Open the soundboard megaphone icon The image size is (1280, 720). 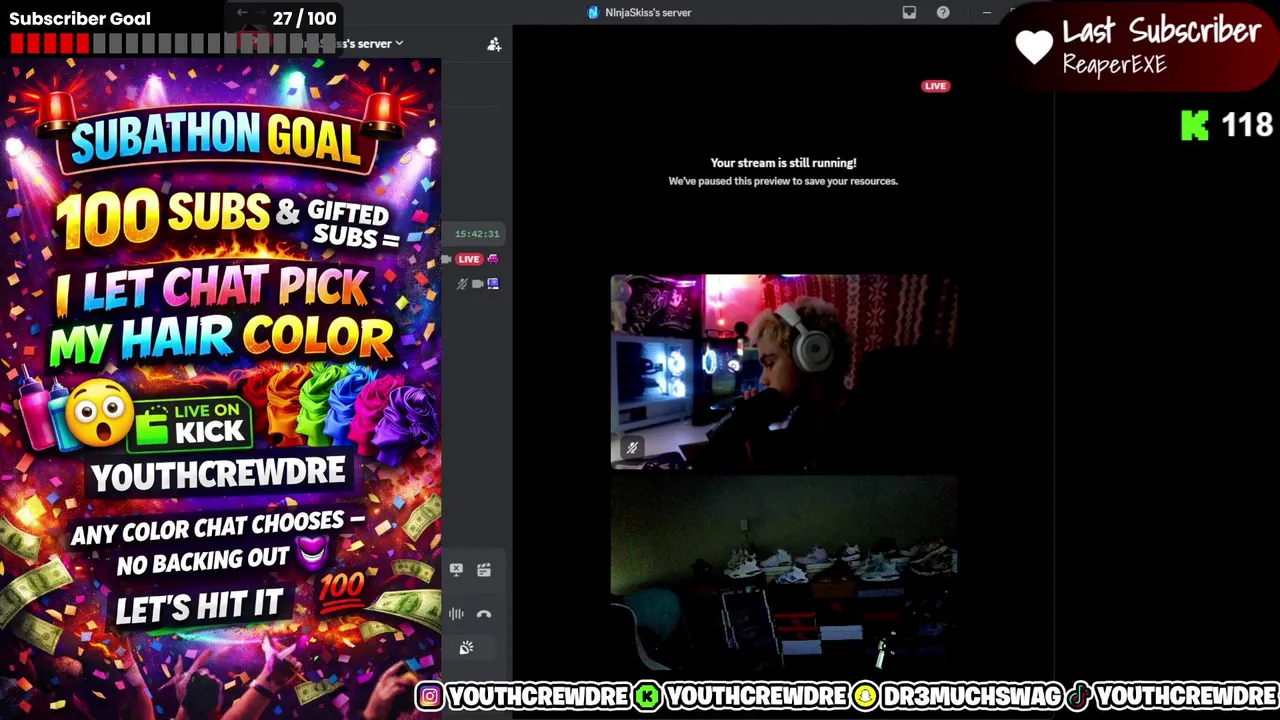click(466, 648)
